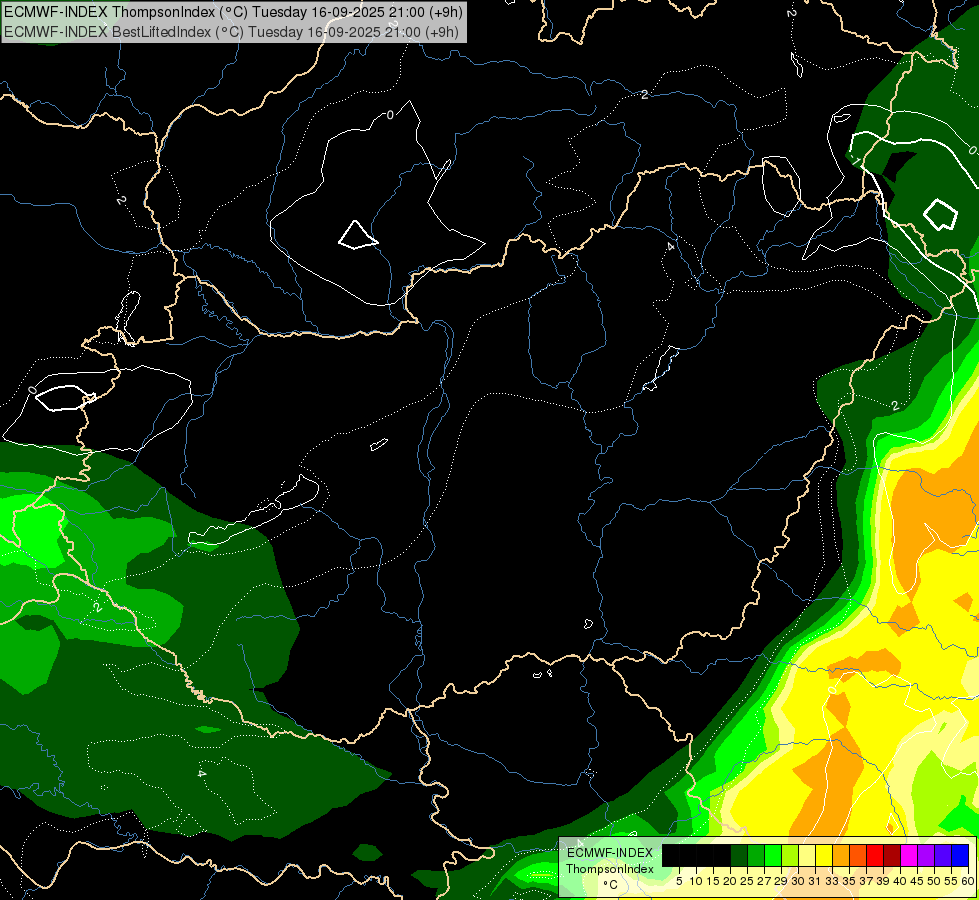The width and height of the screenshot is (979, 900).
Task: Click the bright yellow 31-33 legend swatch
Action: pos(824,856)
